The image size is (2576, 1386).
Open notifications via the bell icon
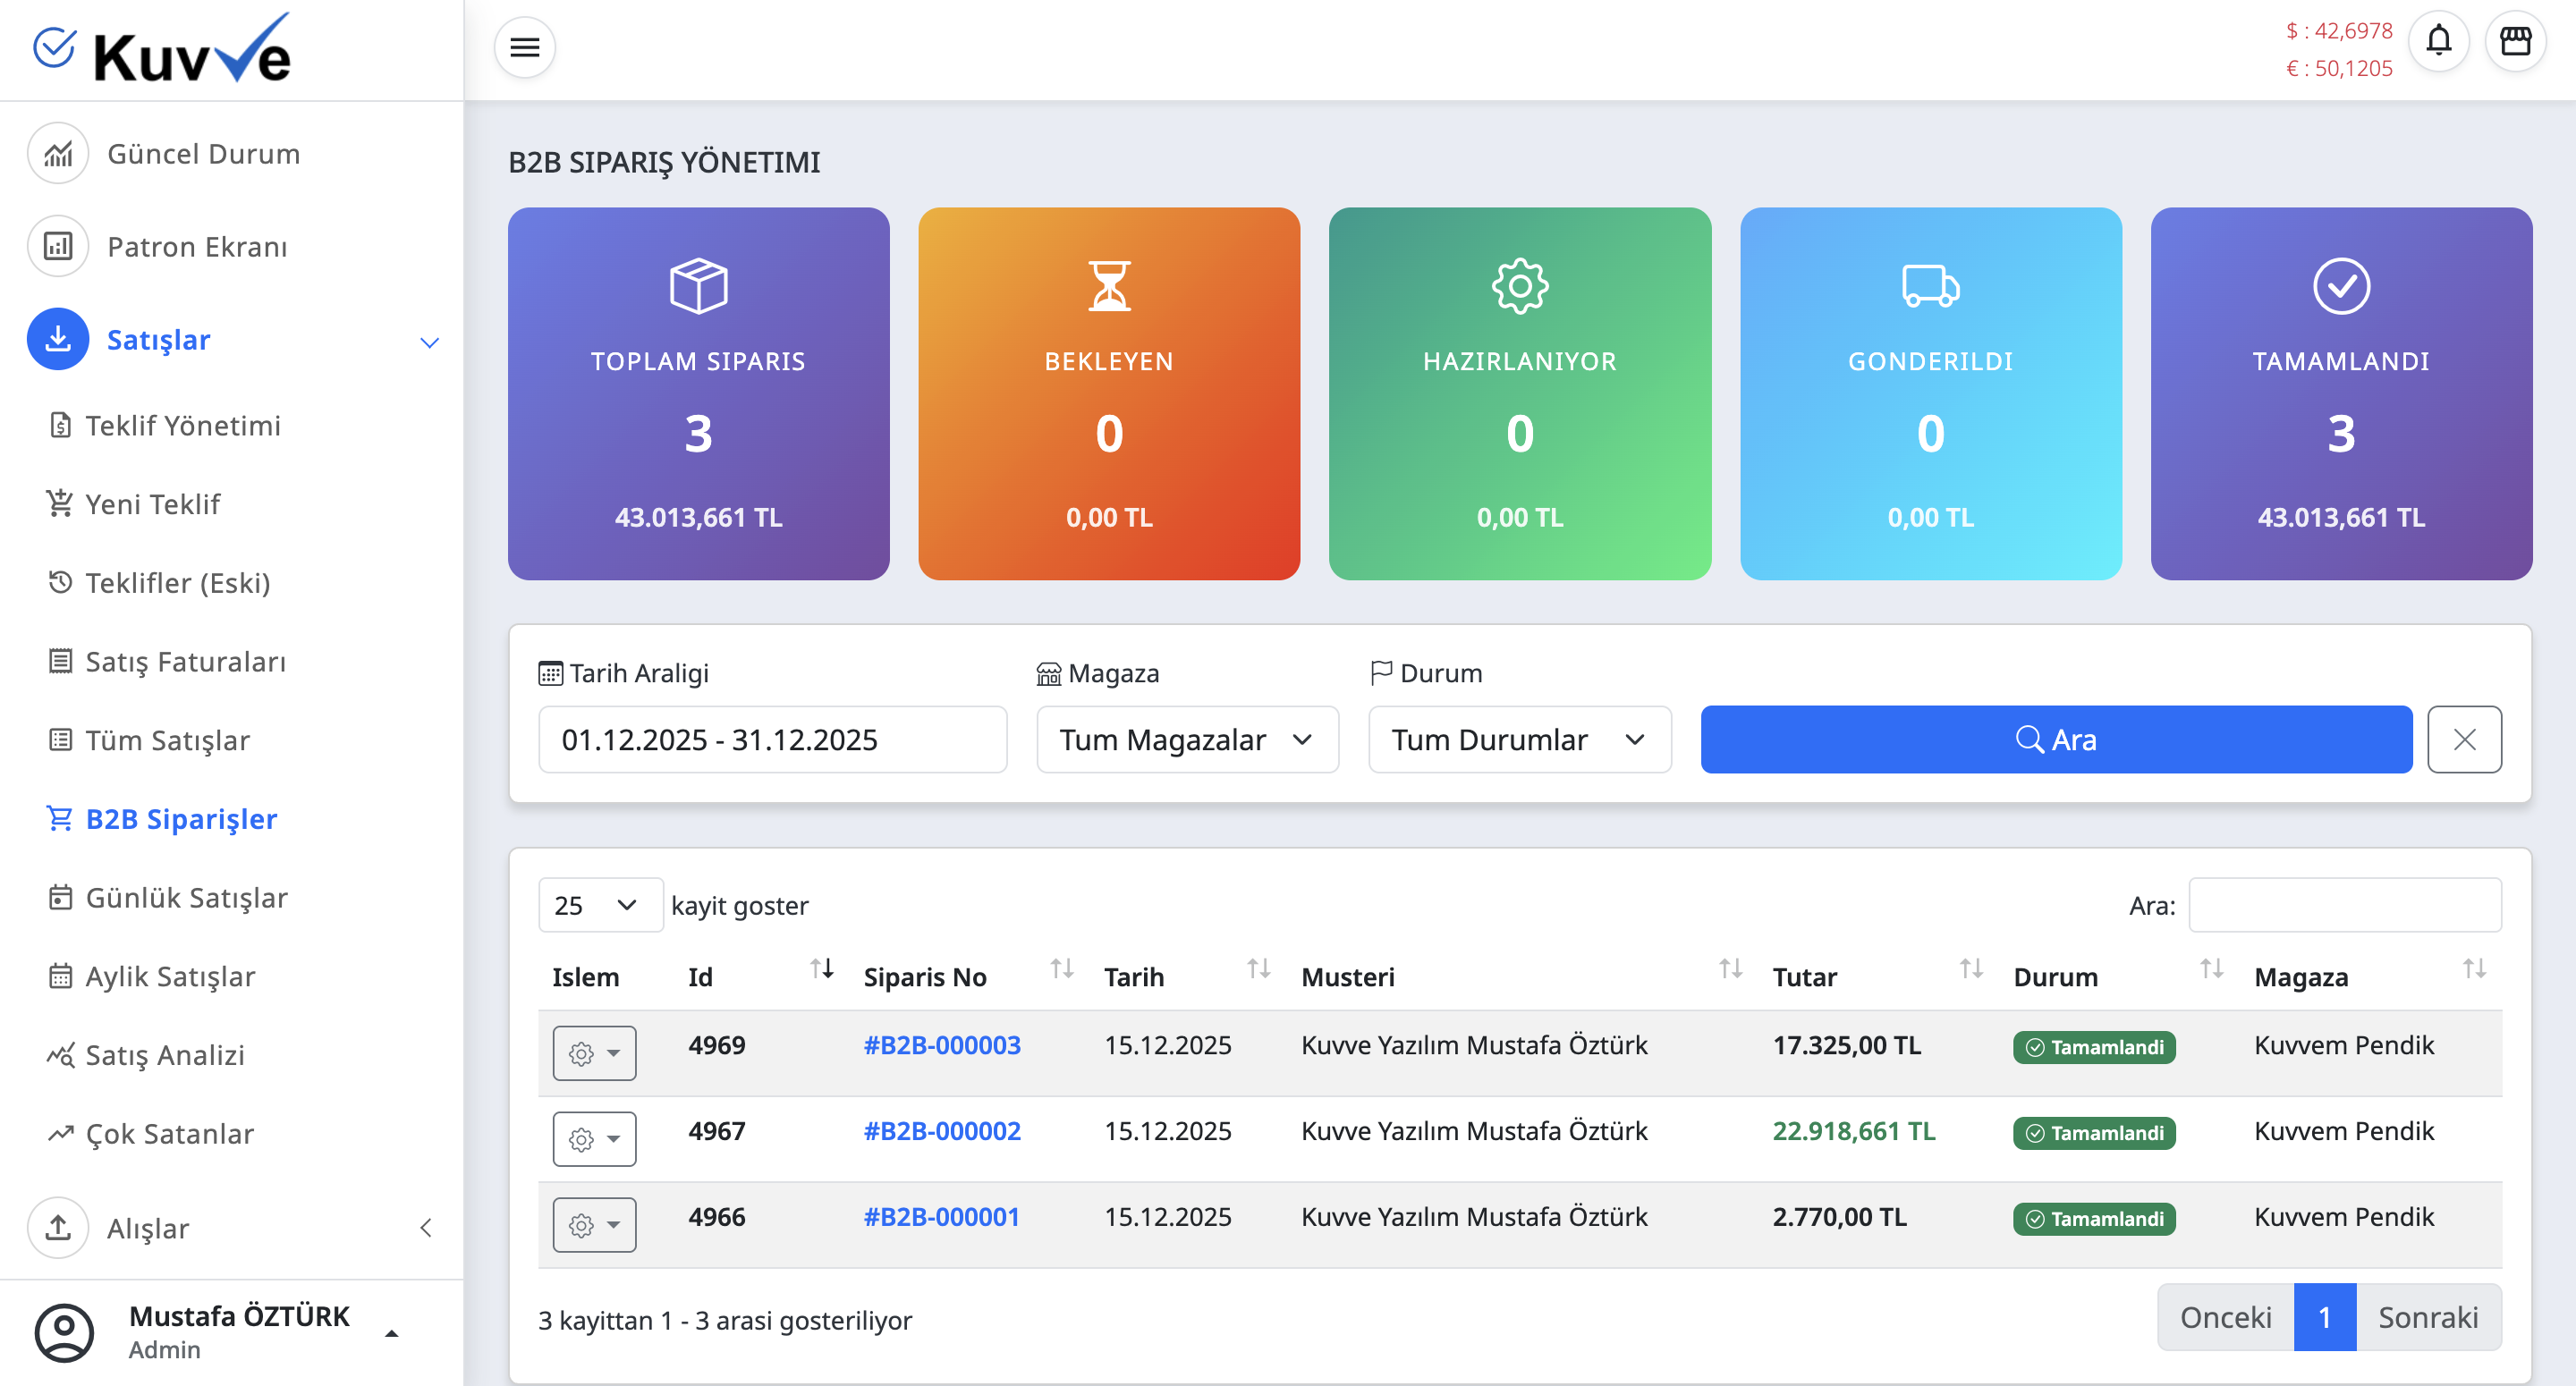point(2438,41)
